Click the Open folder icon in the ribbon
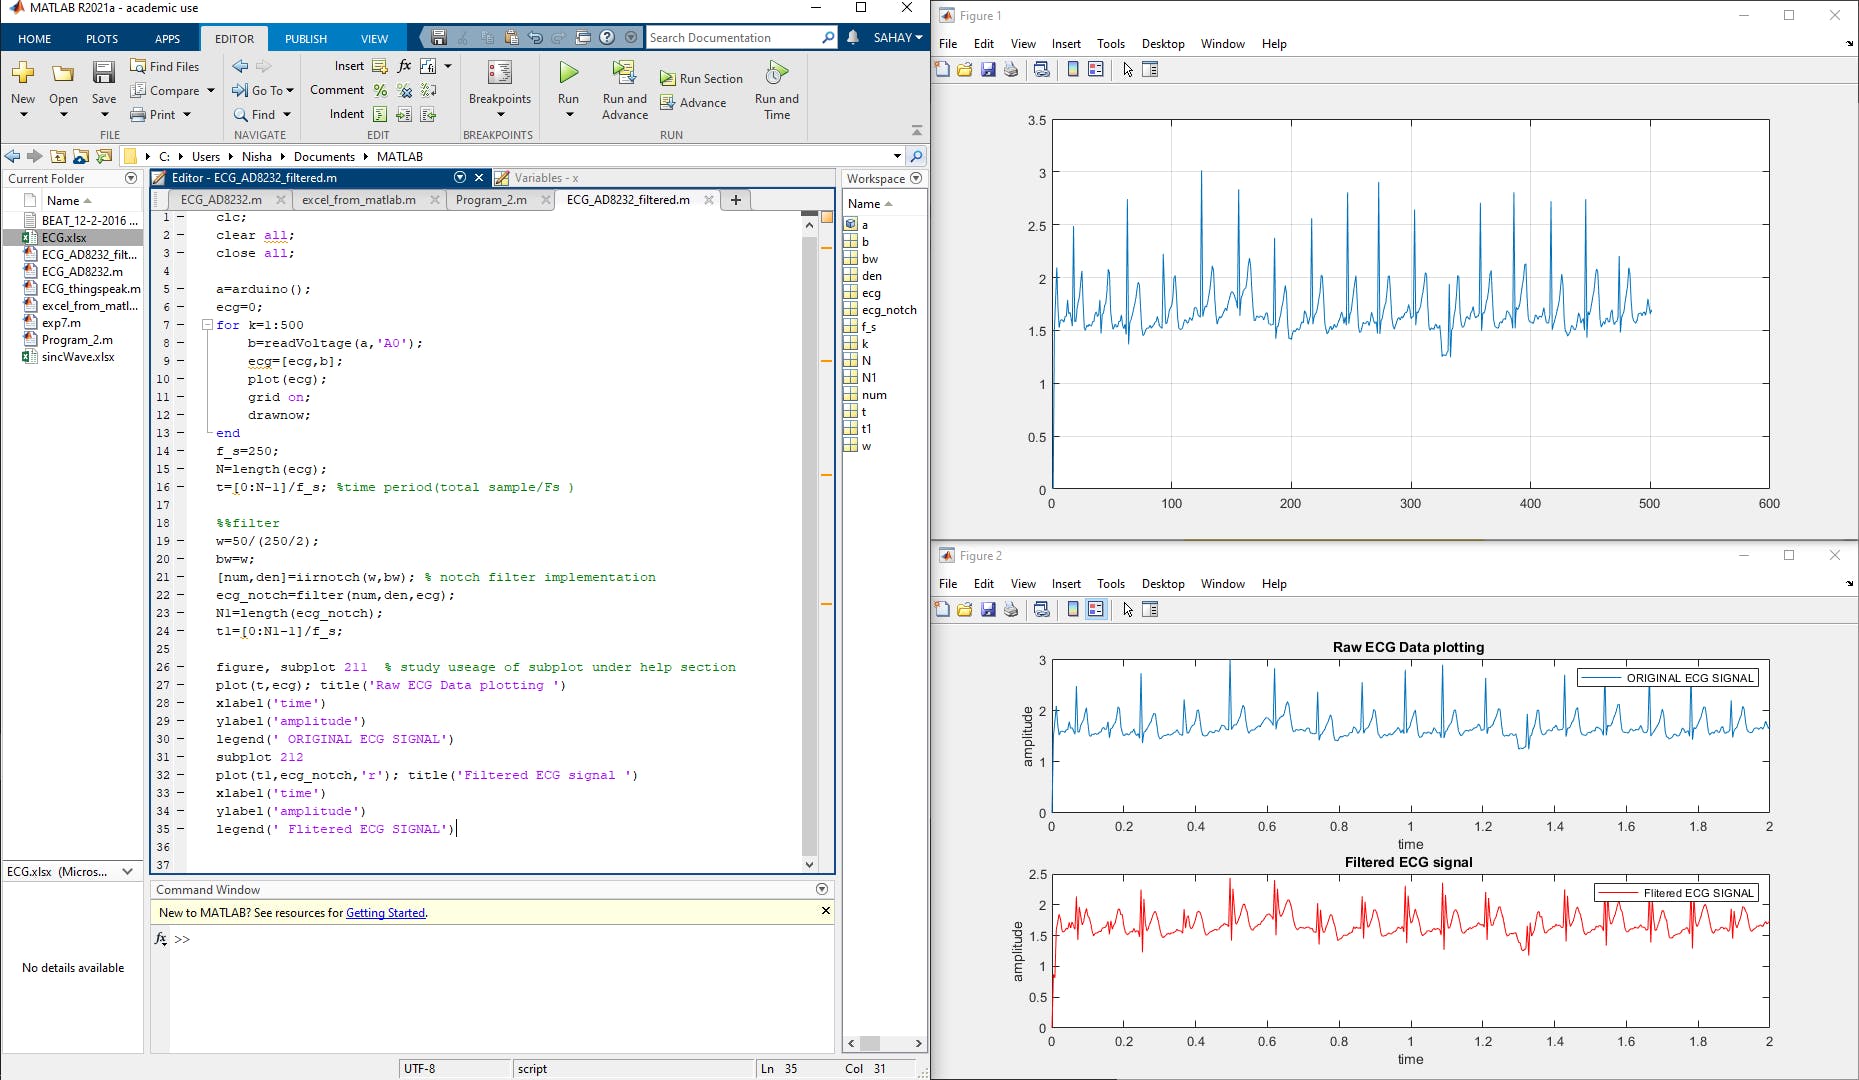The width and height of the screenshot is (1859, 1080). (63, 73)
